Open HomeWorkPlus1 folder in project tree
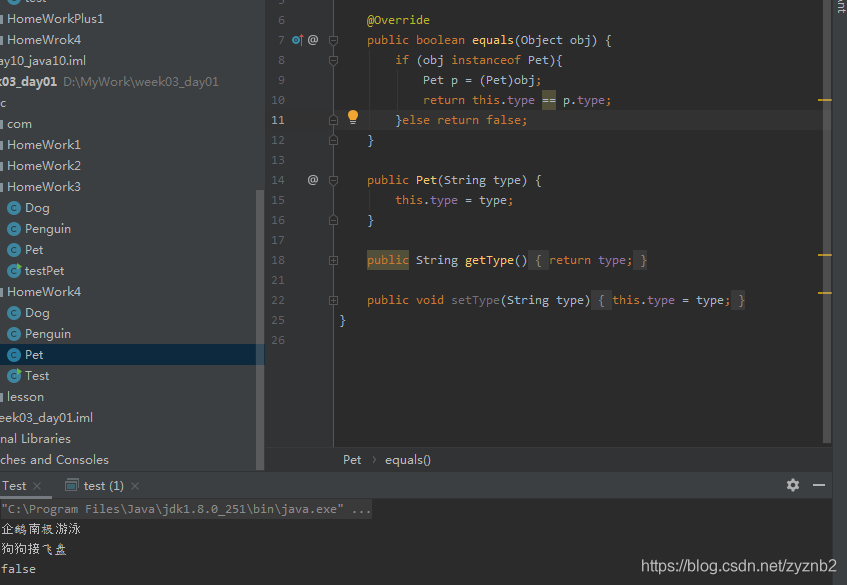Image resolution: width=847 pixels, height=585 pixels. coord(55,19)
